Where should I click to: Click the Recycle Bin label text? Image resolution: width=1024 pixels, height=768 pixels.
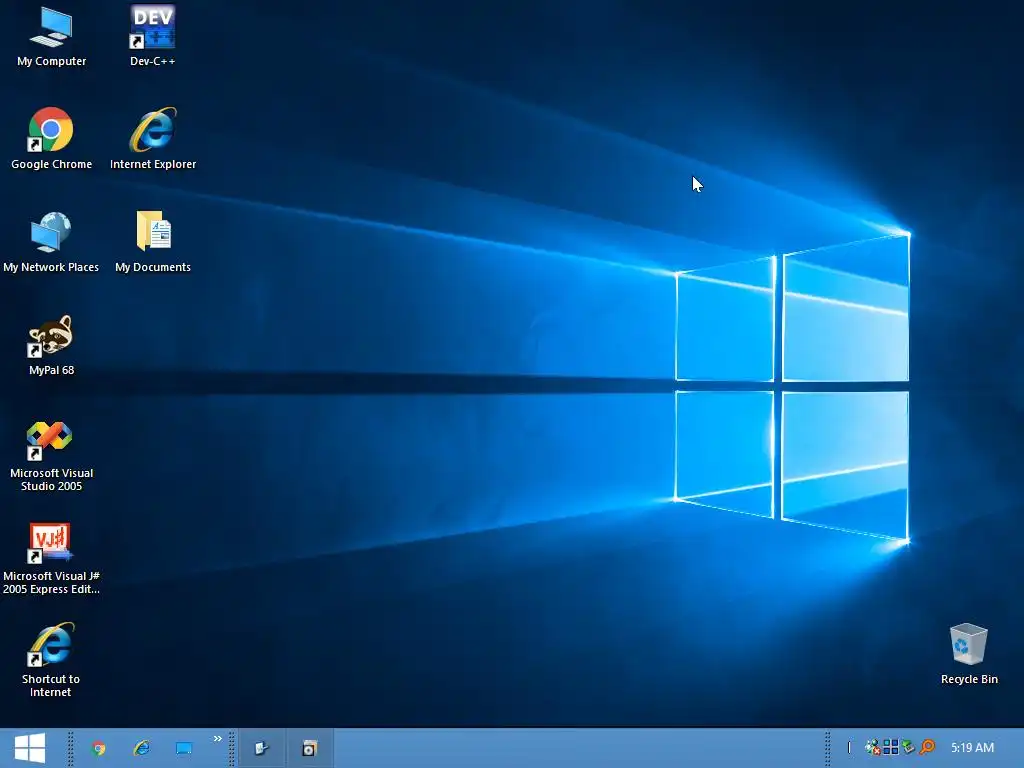[969, 679]
